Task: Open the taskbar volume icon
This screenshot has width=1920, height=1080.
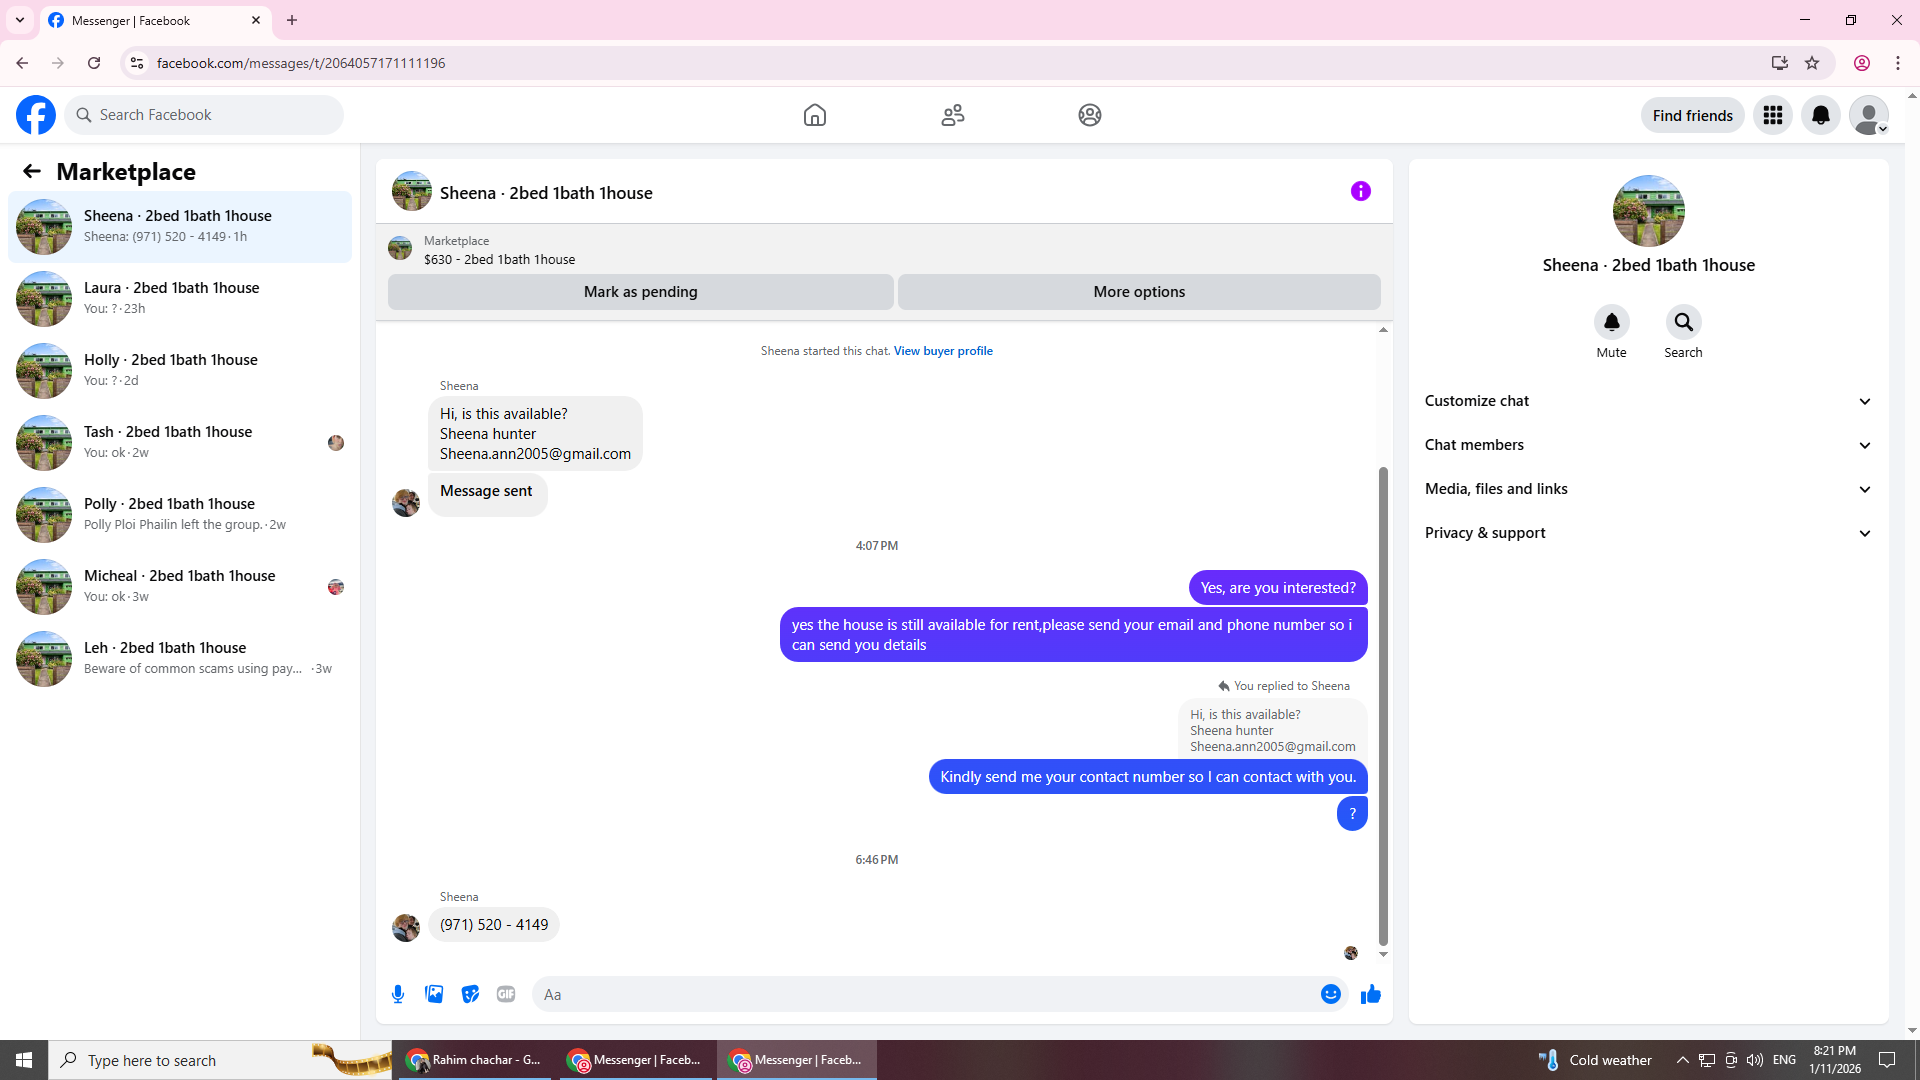Action: (x=1755, y=1060)
